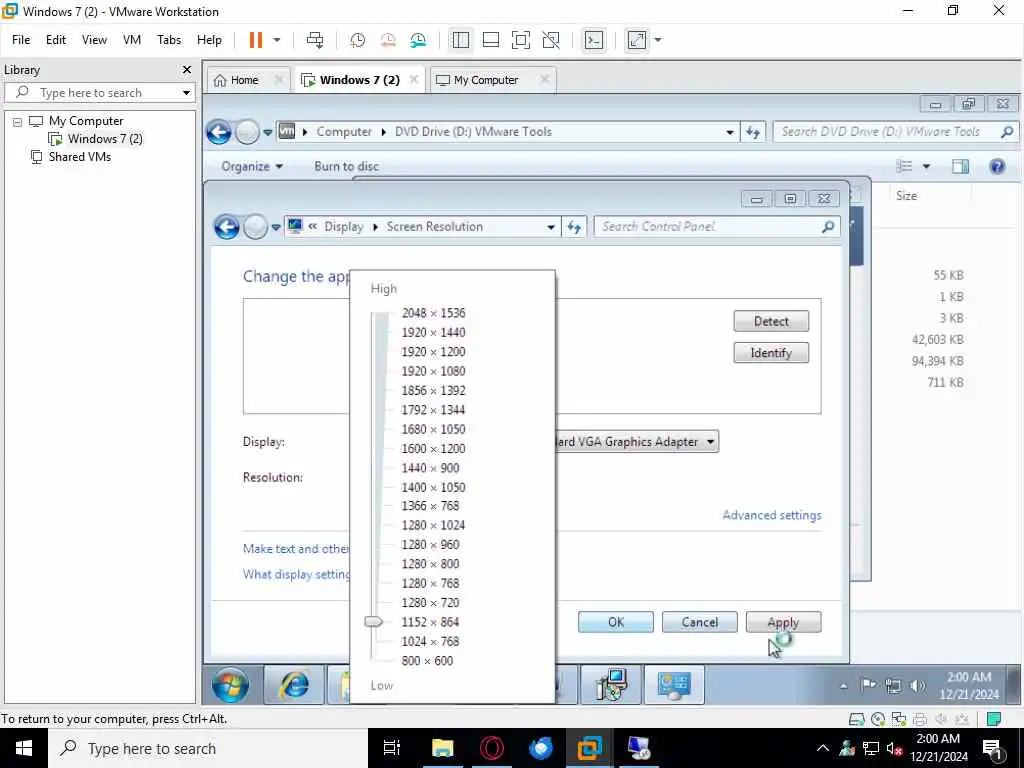This screenshot has width=1024, height=768.
Task: Click the Apply button
Action: tap(783, 622)
